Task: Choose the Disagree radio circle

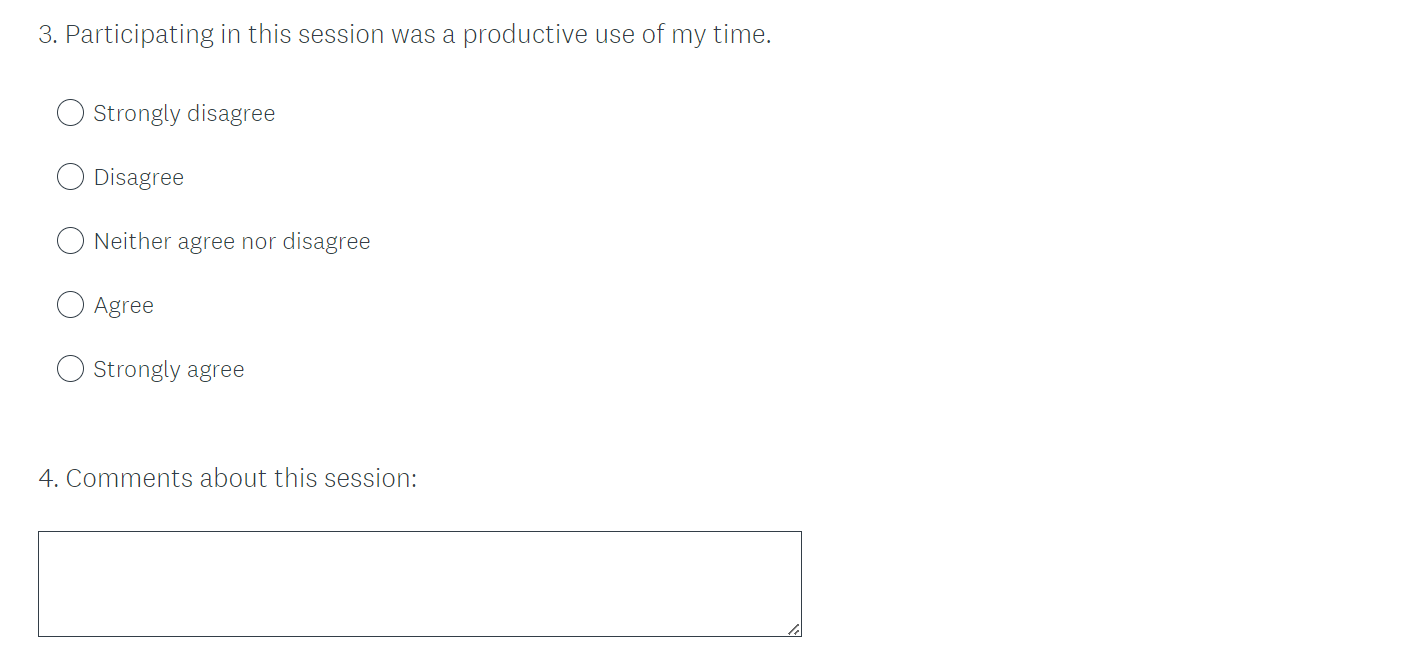Action: tap(70, 177)
